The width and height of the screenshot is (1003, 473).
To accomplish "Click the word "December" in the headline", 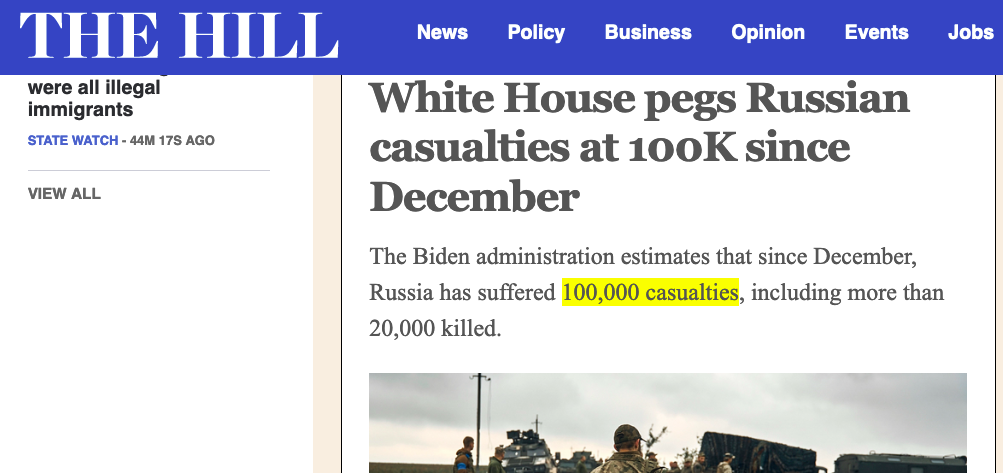I will point(474,197).
